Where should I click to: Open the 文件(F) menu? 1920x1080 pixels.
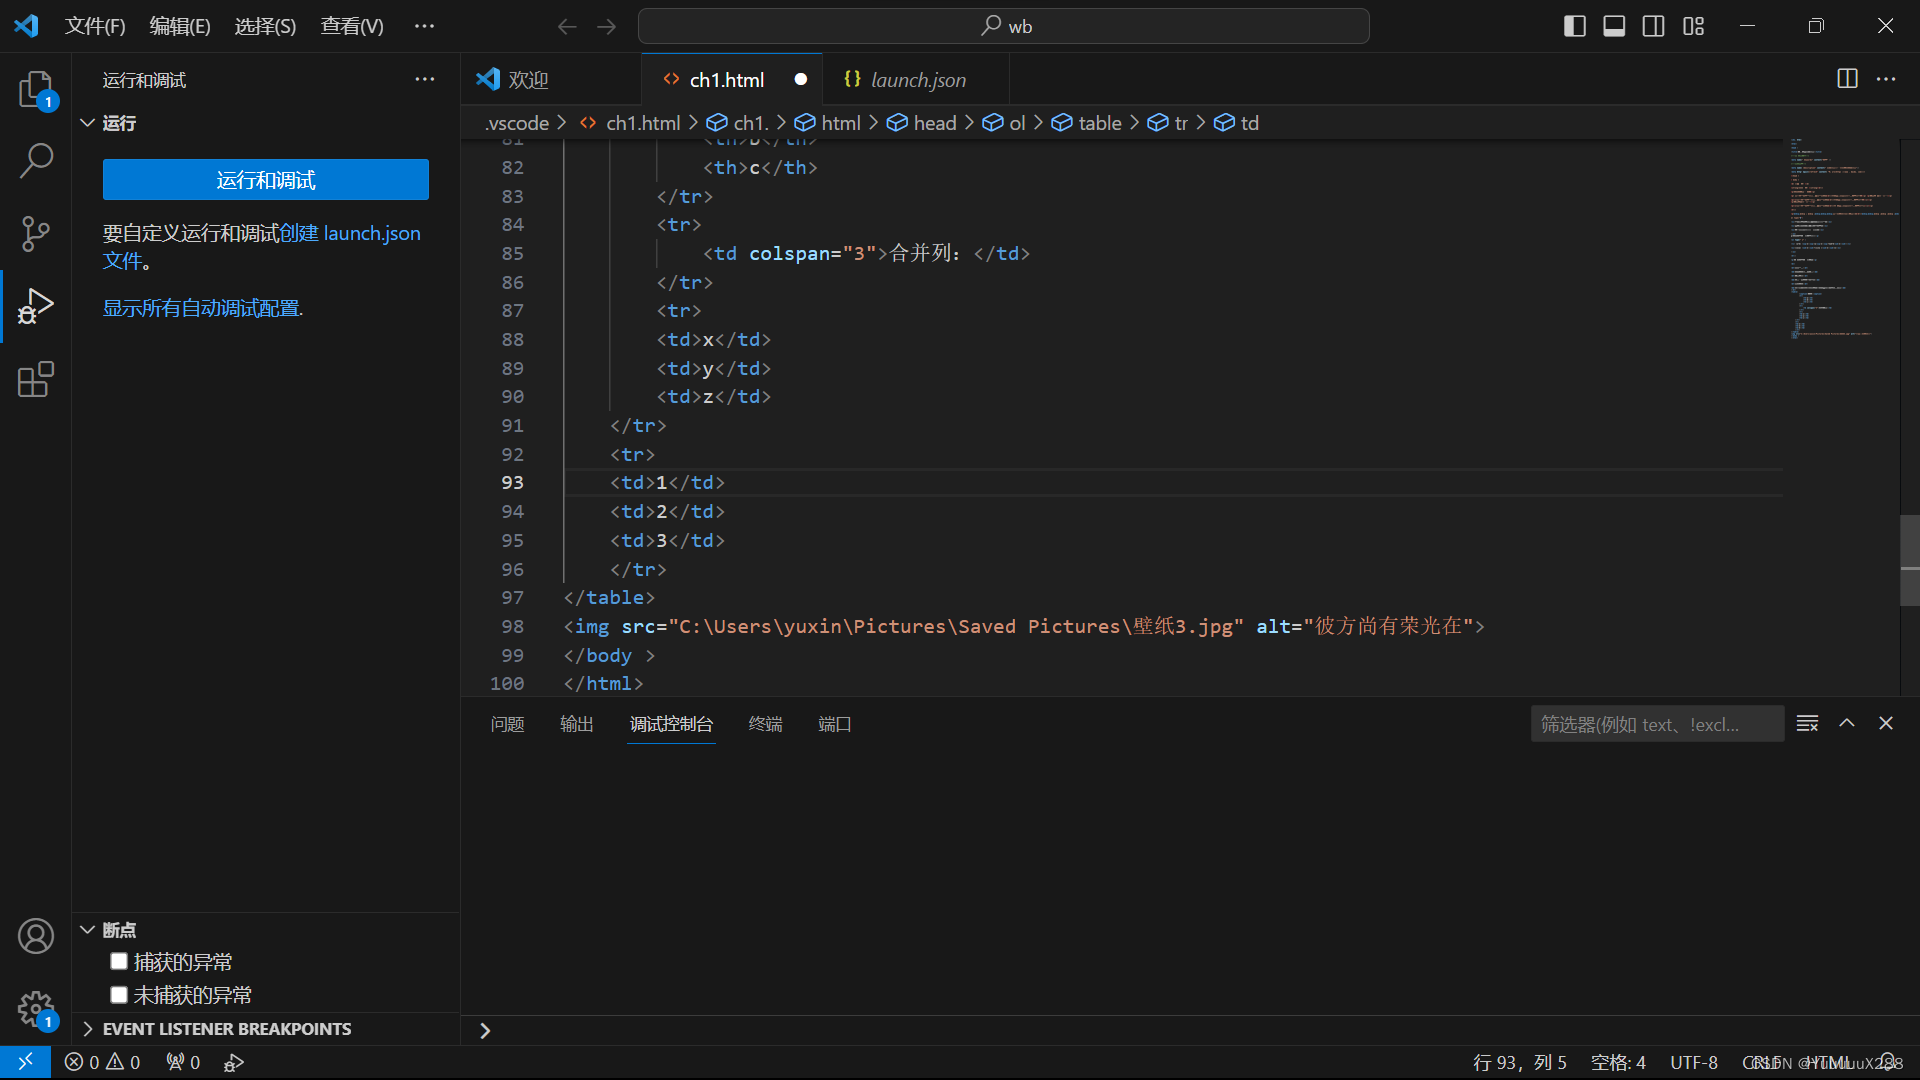(95, 26)
